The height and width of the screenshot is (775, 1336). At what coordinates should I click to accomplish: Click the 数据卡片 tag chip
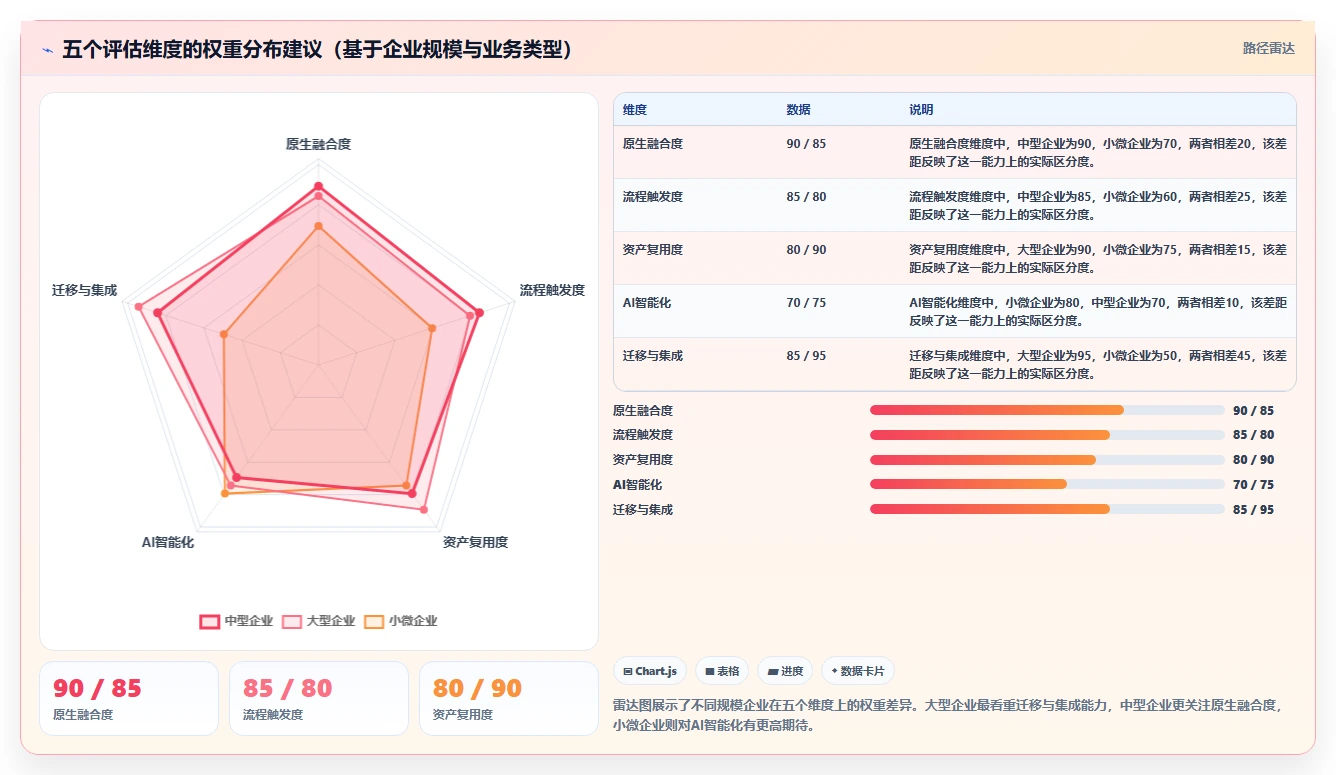[x=858, y=671]
